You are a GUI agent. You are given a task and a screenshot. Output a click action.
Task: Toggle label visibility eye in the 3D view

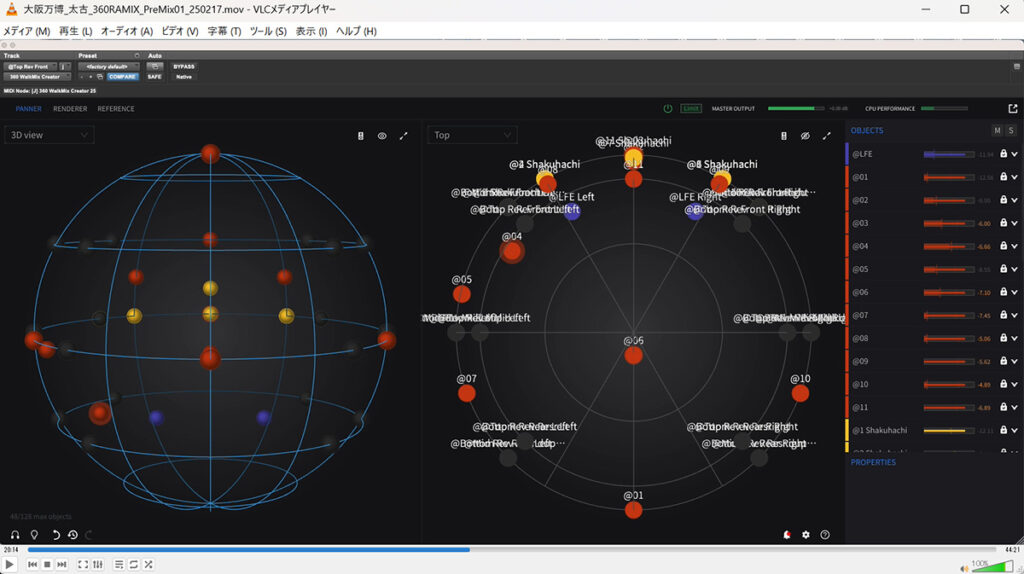tap(382, 136)
